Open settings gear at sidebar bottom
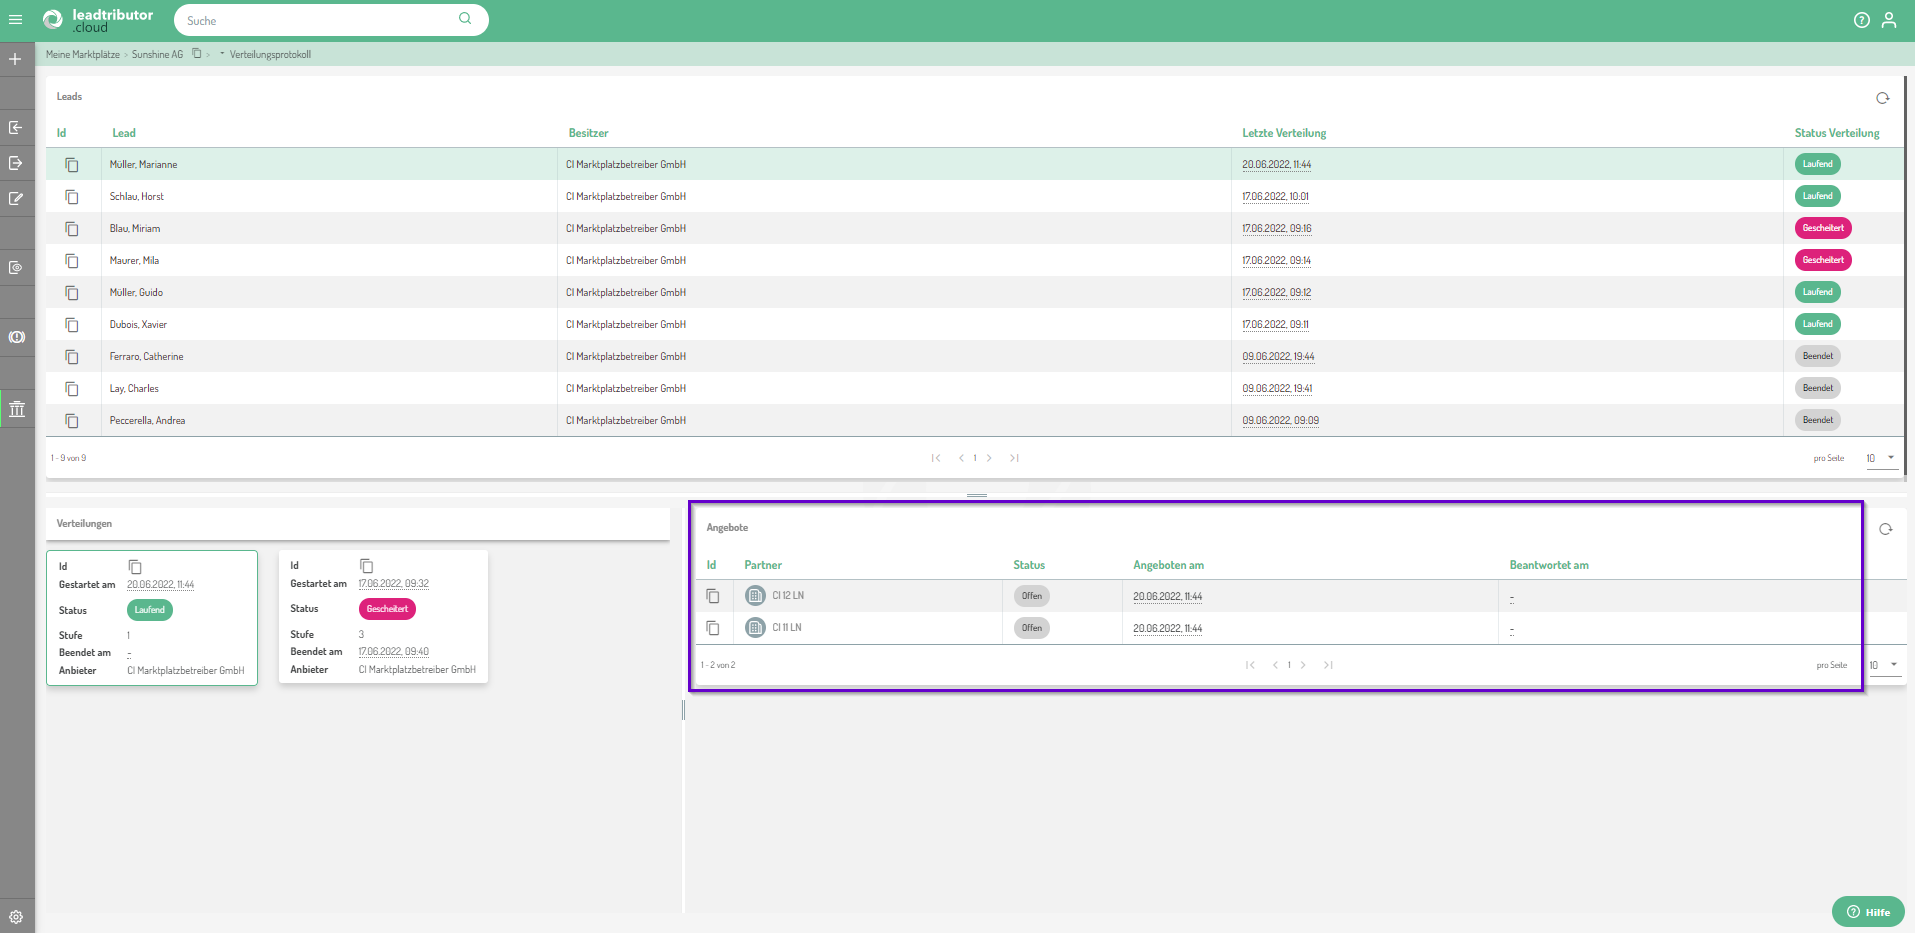This screenshot has height=933, width=1915. pos(16,916)
